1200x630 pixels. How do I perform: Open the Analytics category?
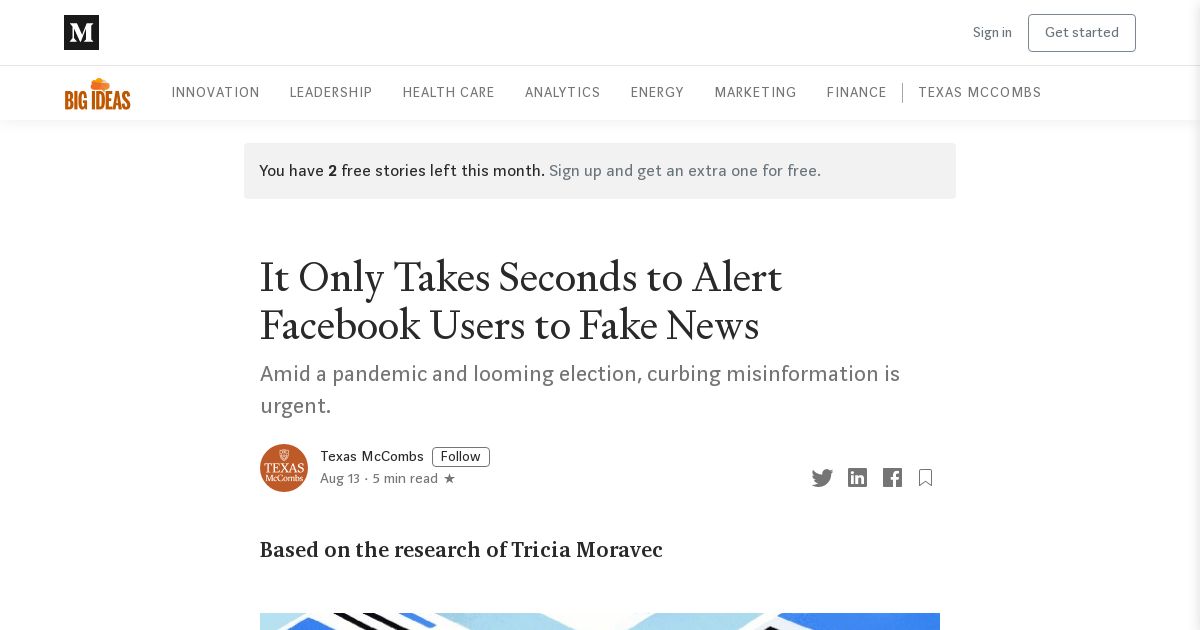tap(562, 92)
